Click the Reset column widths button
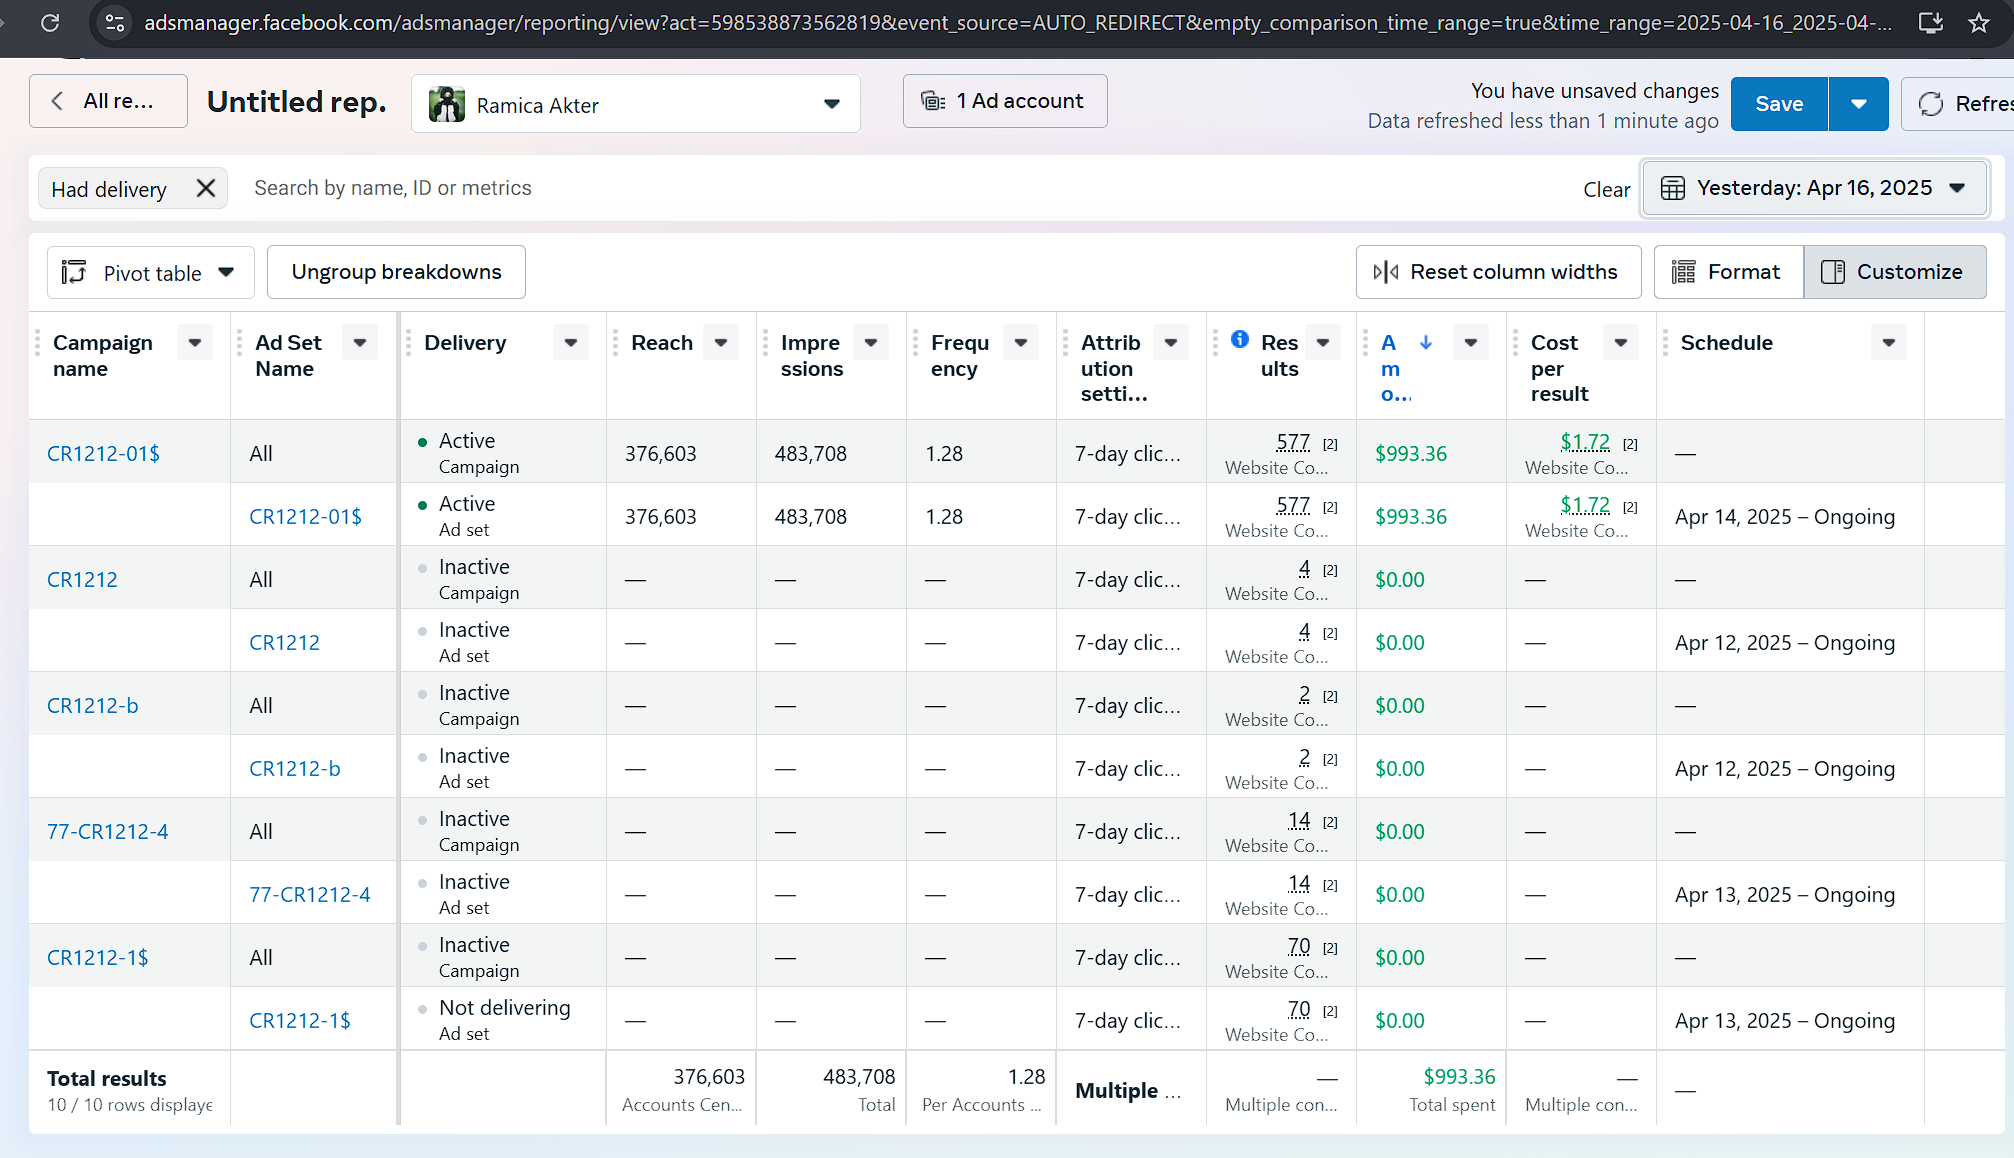 tap(1498, 272)
